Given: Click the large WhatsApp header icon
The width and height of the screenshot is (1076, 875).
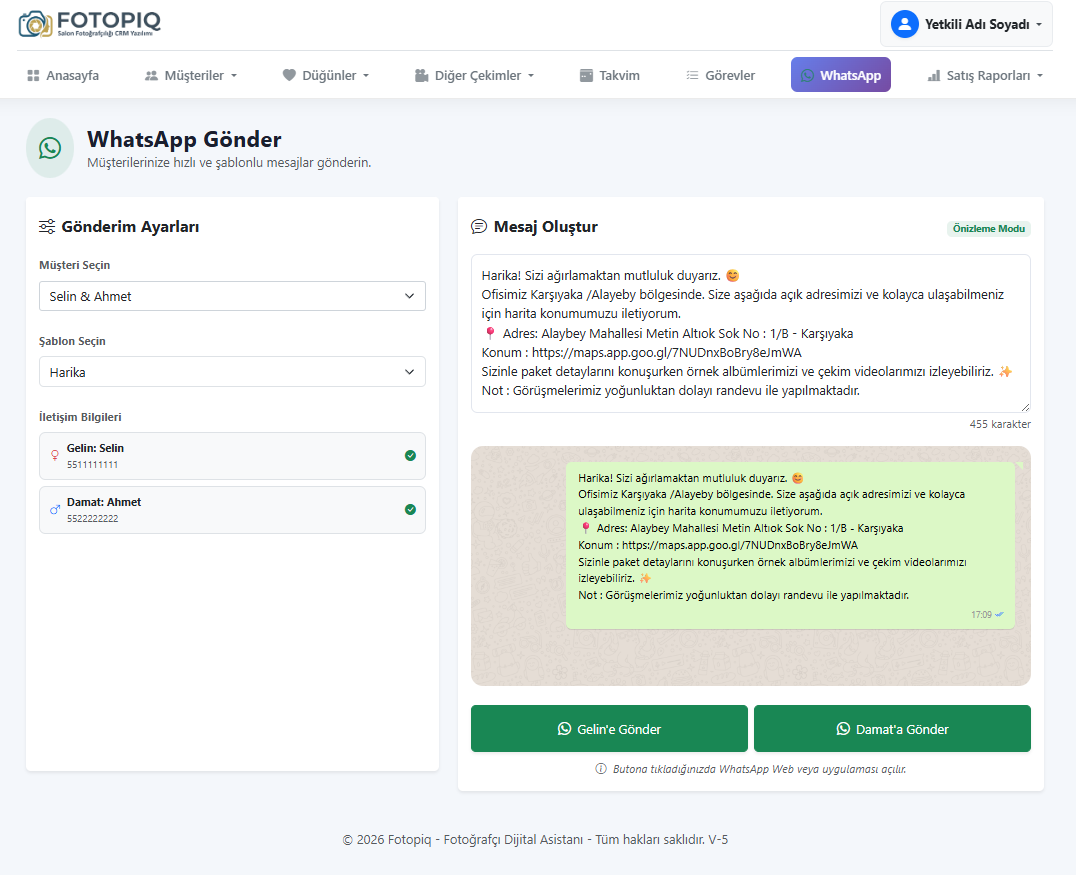Looking at the screenshot, I should tap(50, 148).
